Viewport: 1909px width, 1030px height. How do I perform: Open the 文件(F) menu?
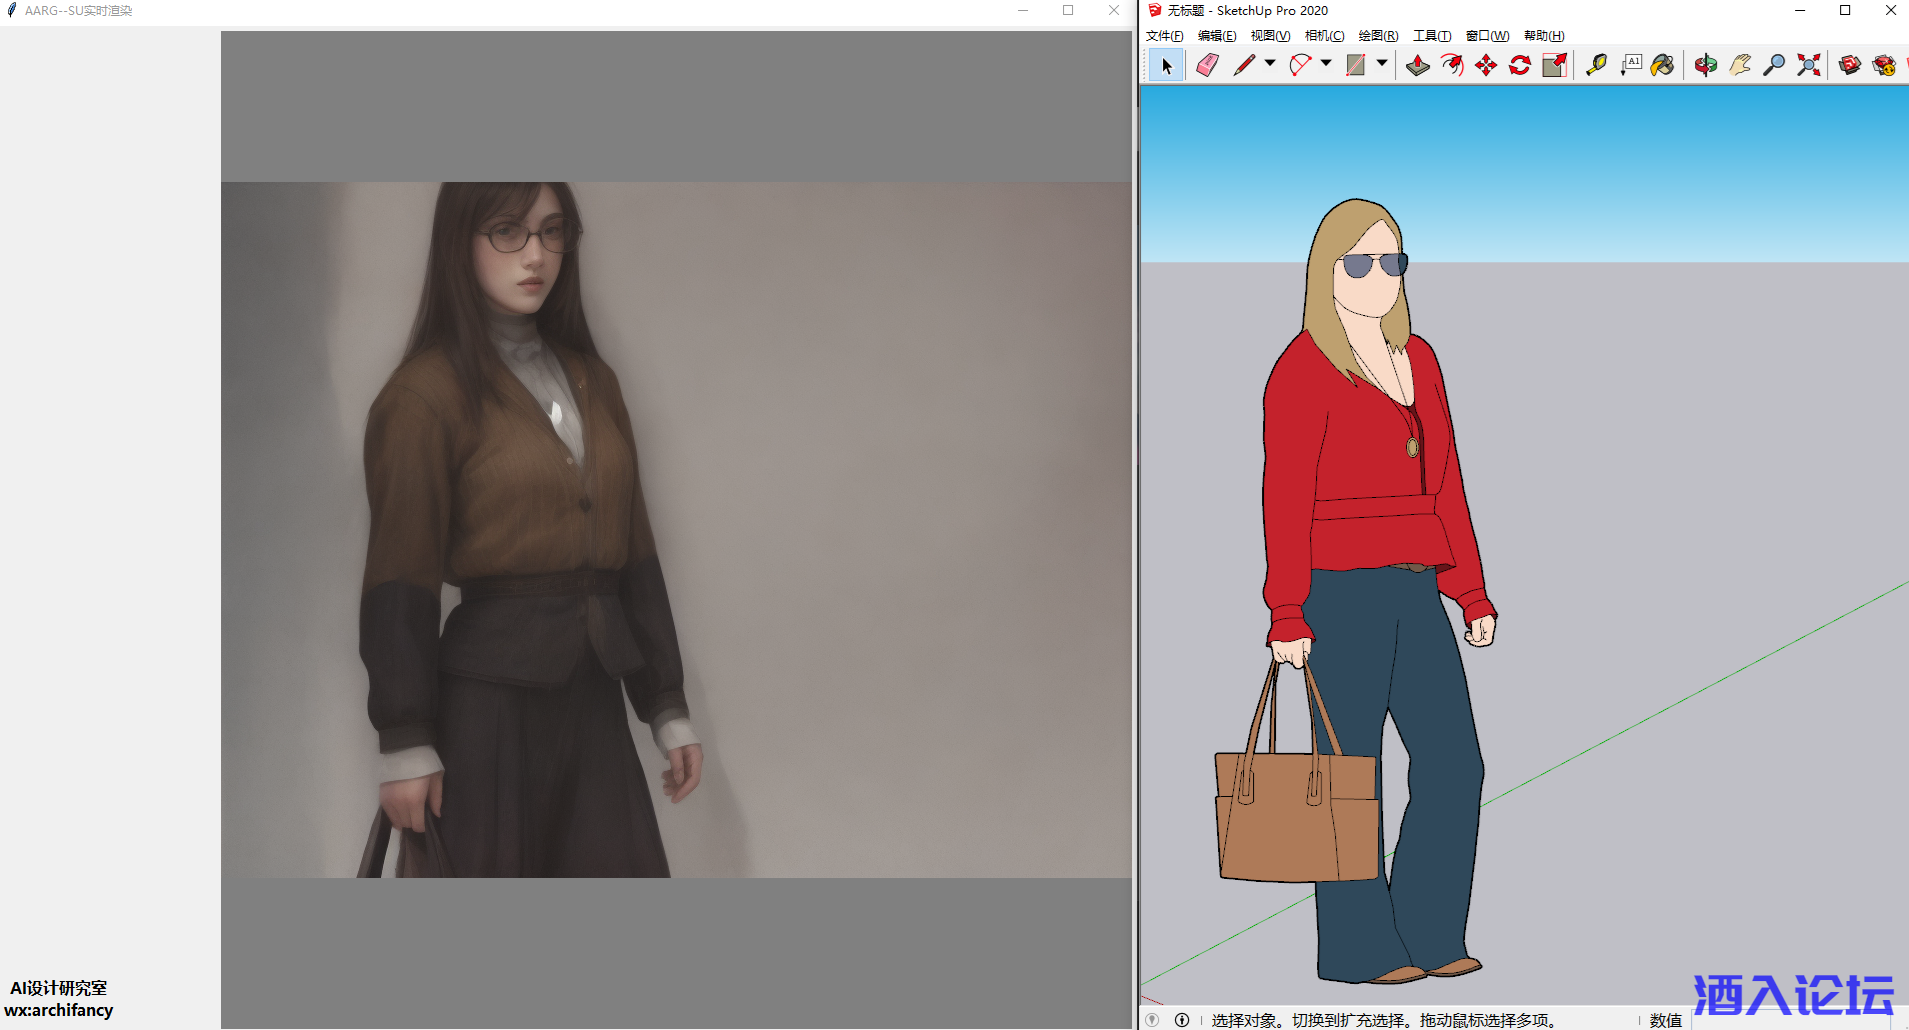coord(1164,36)
